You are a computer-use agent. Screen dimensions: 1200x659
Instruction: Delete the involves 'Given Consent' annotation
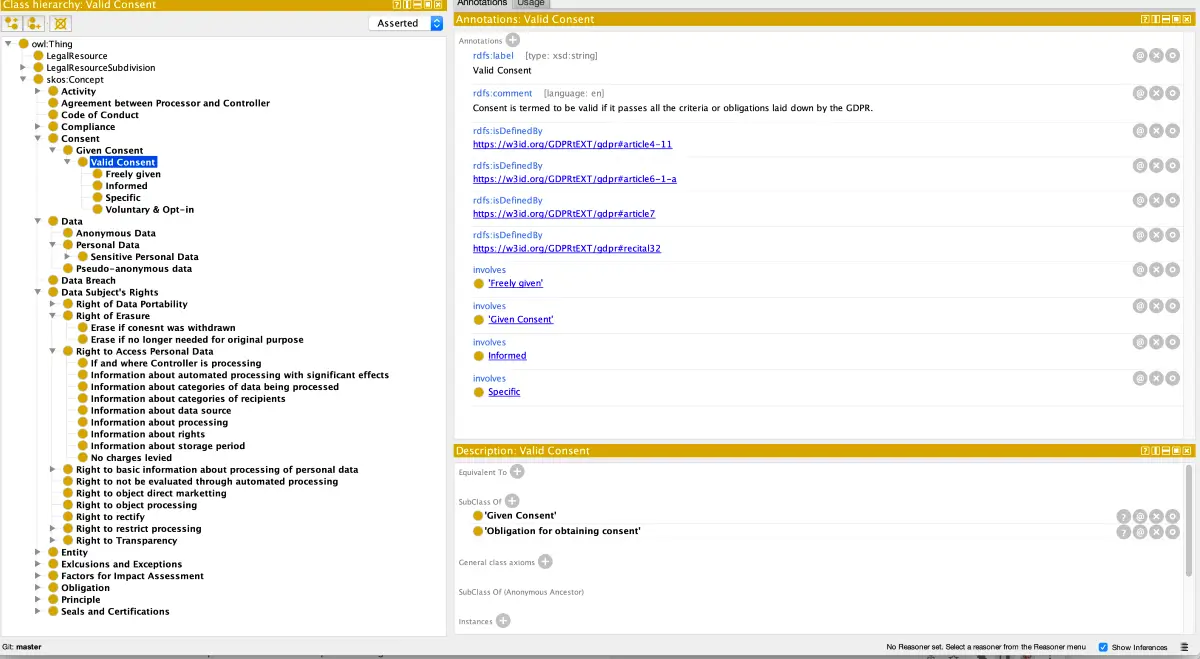click(x=1156, y=306)
